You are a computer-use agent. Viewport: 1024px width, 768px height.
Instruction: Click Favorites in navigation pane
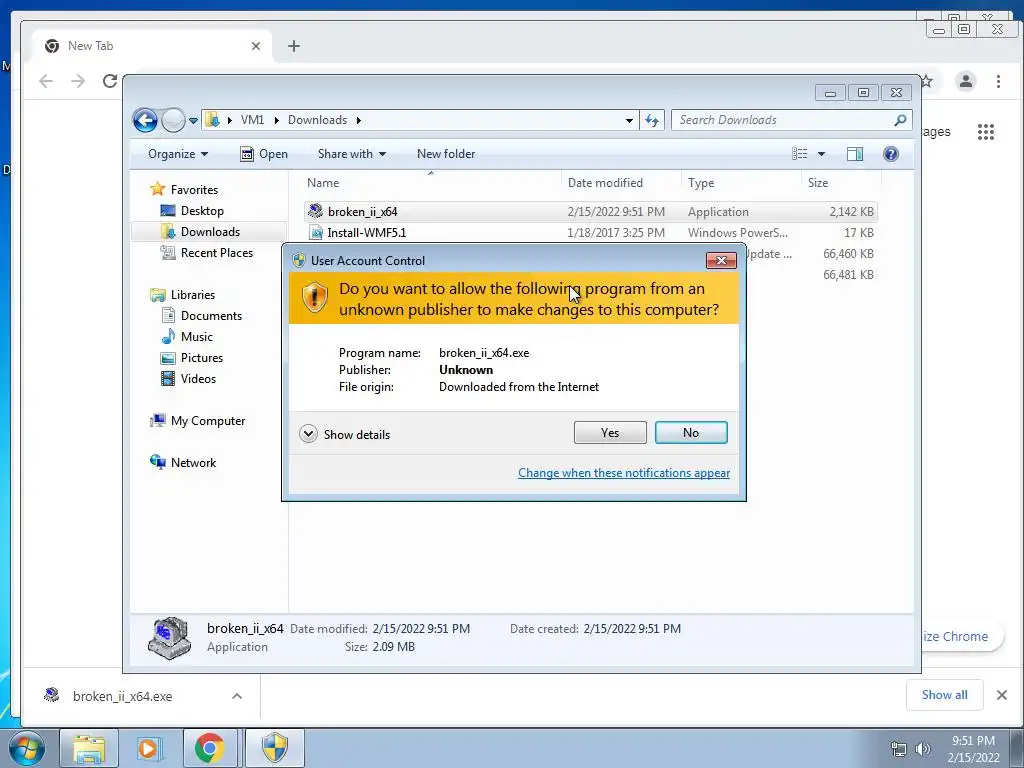point(194,189)
